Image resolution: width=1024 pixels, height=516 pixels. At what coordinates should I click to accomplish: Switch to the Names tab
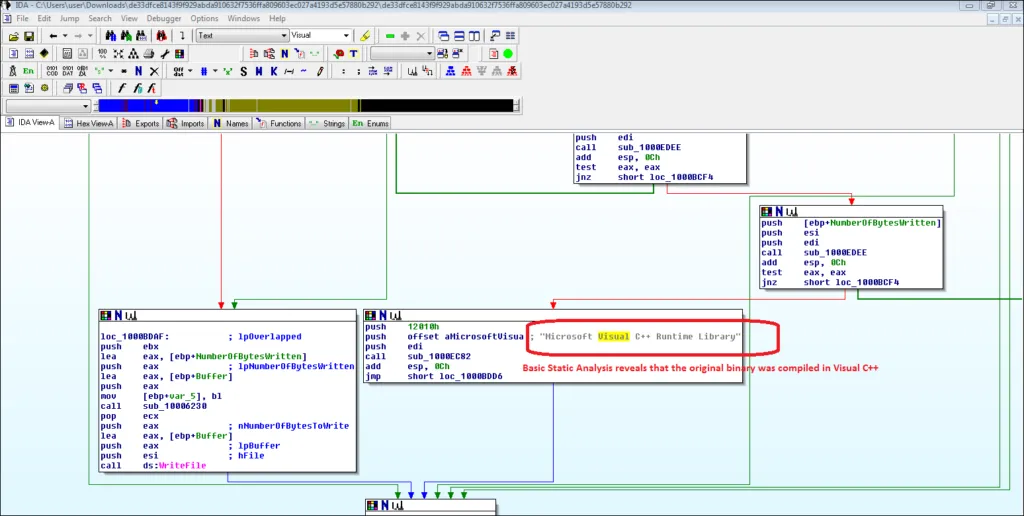click(231, 123)
